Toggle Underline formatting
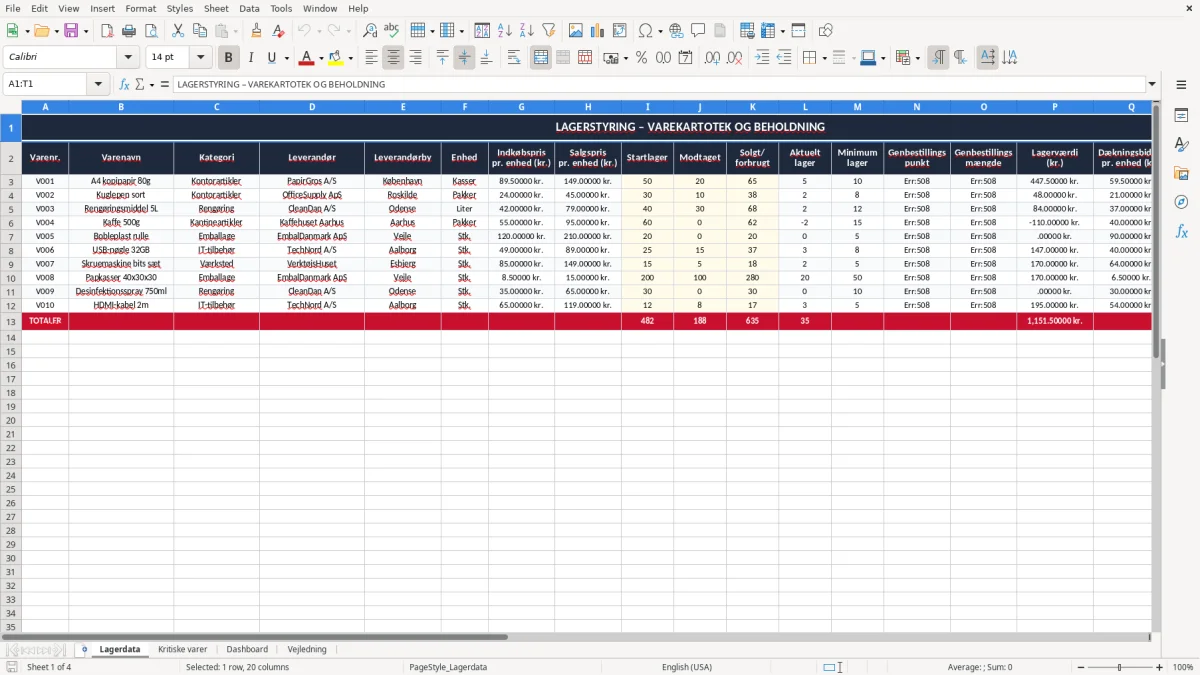Image resolution: width=1200 pixels, height=675 pixels. point(271,58)
